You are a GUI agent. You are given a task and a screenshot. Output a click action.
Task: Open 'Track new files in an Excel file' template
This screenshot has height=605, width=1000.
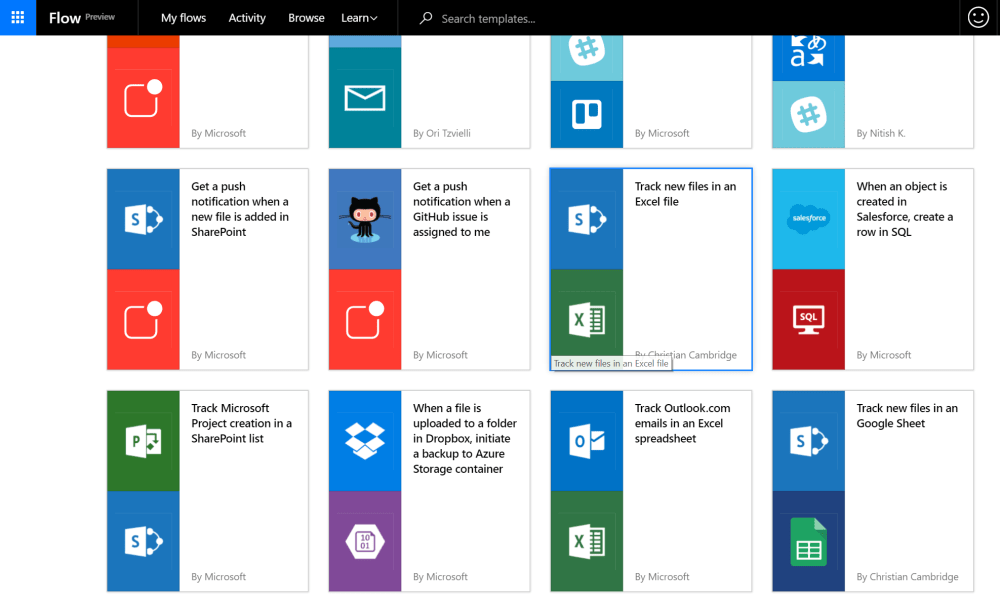(x=685, y=194)
